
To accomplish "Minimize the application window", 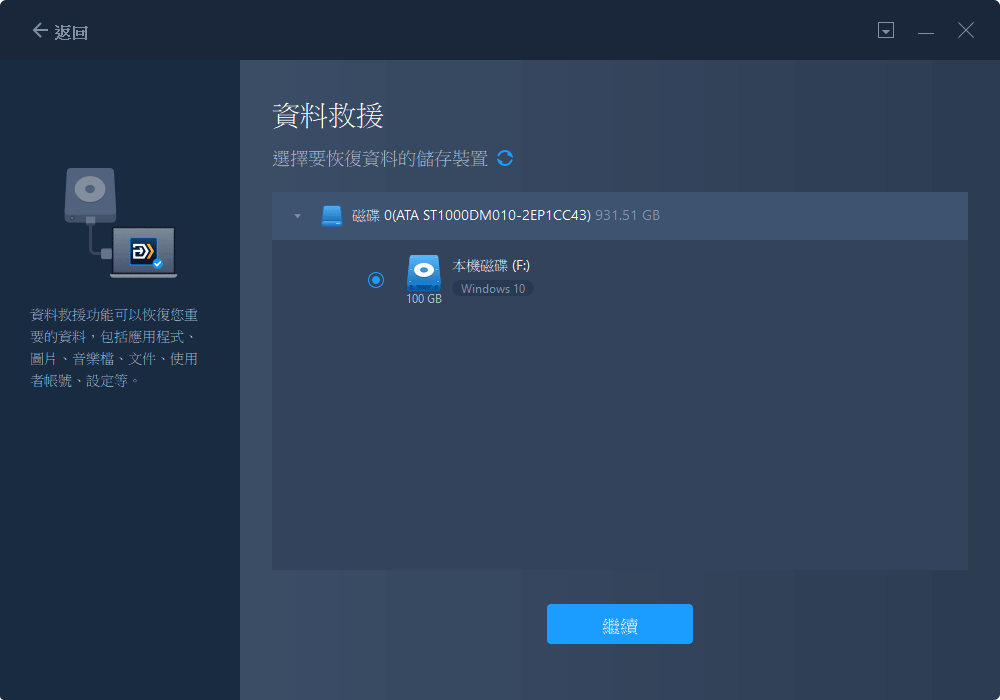I will (926, 32).
